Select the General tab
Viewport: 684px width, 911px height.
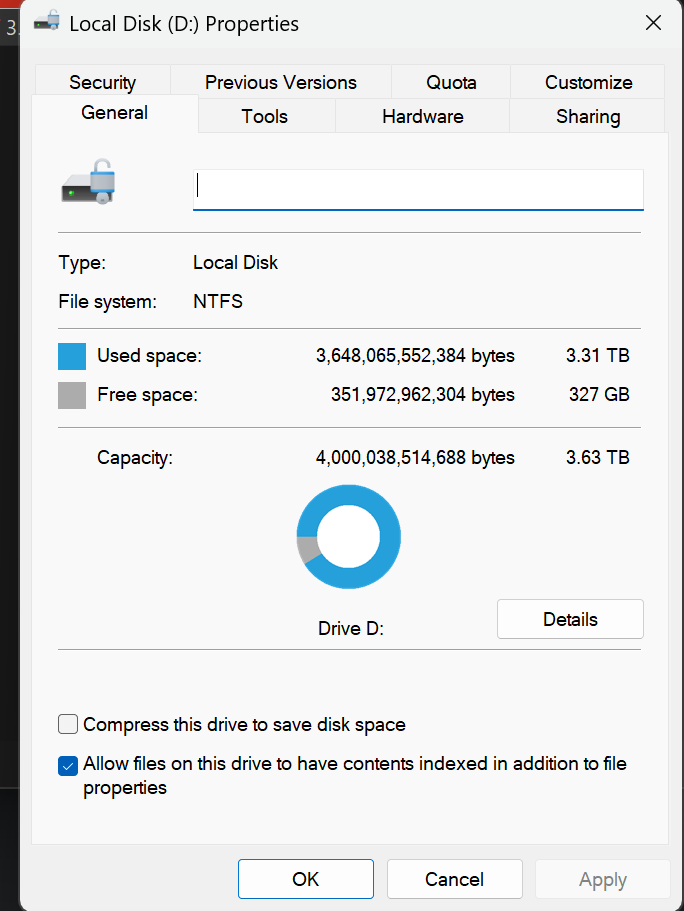pyautogui.click(x=114, y=113)
